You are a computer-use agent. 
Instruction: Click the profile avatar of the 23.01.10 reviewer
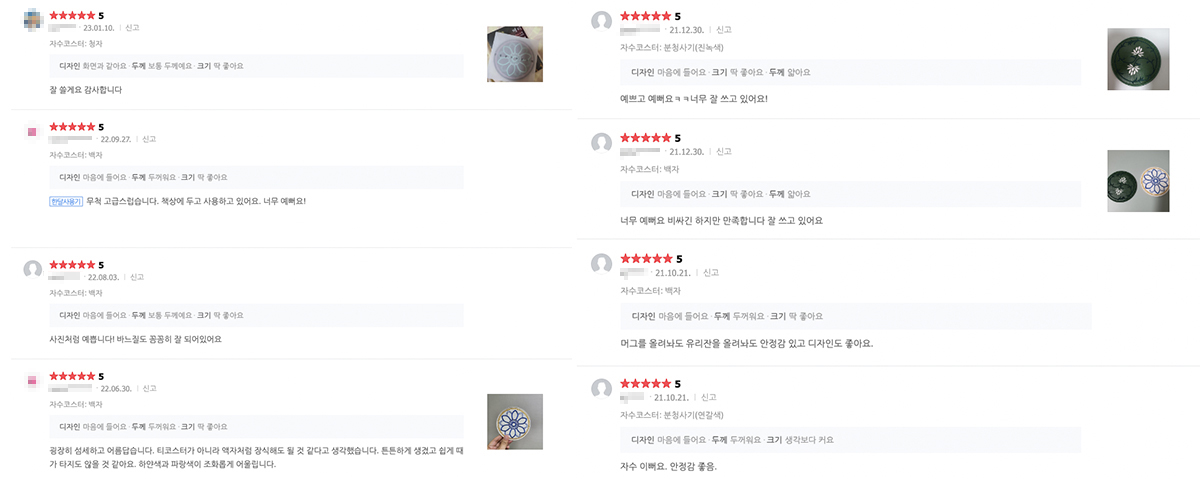coord(32,20)
